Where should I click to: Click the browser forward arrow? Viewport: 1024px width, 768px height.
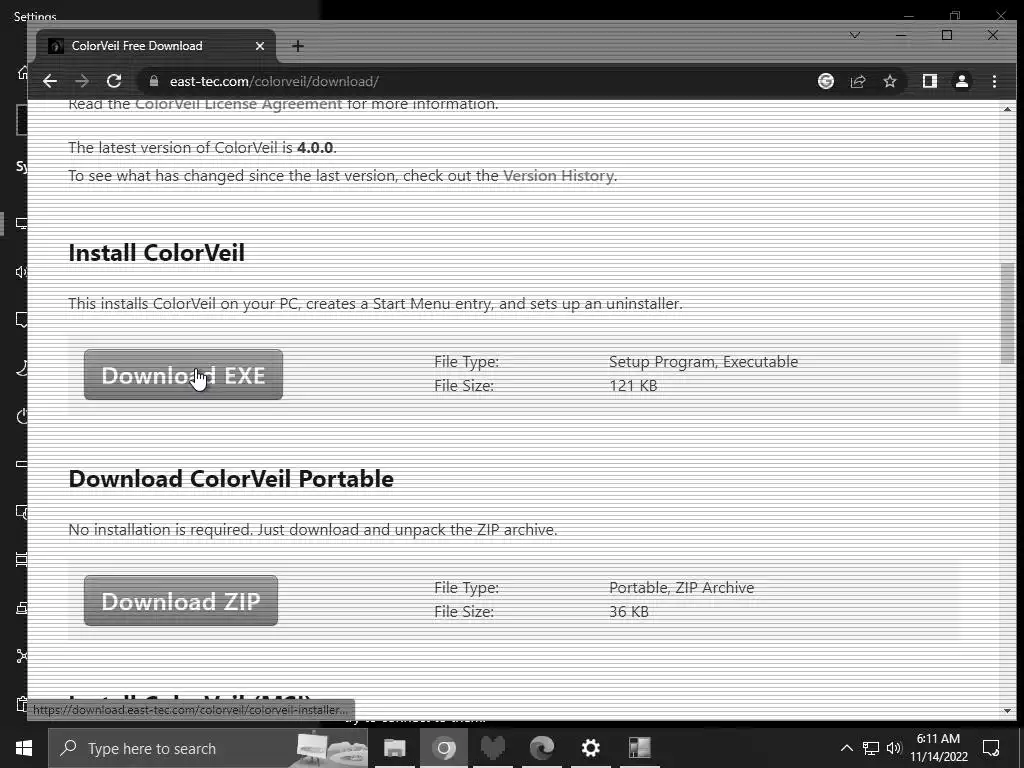82,81
